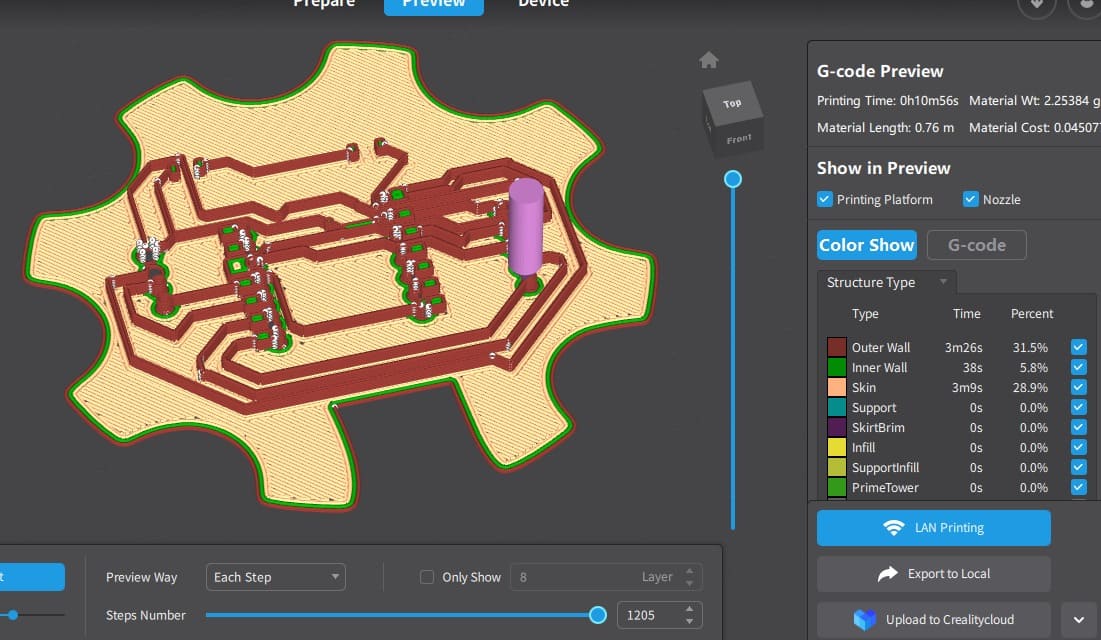
Task: Click Export to Local button
Action: pos(933,574)
